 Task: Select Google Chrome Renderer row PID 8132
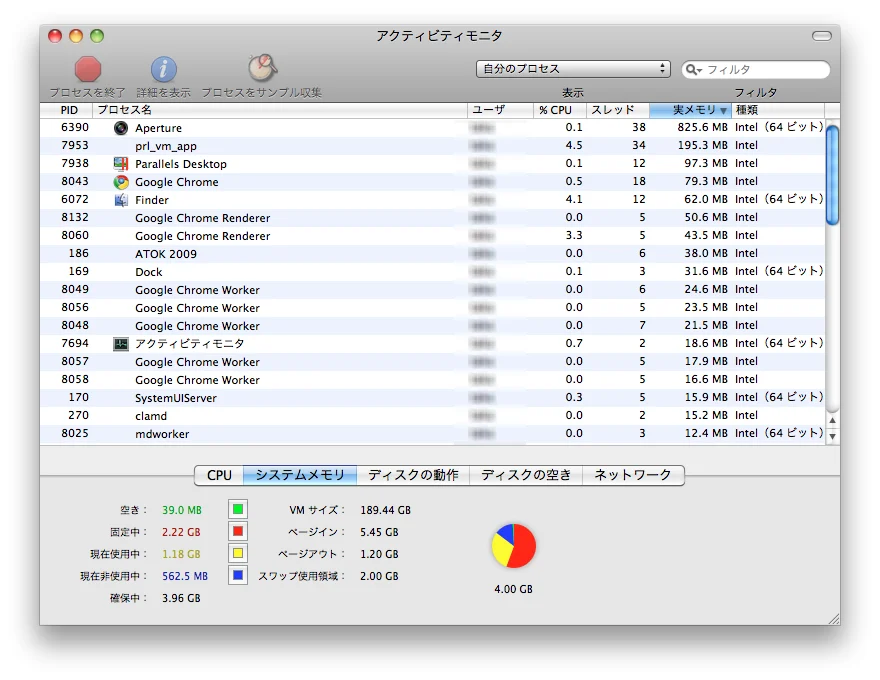(432, 218)
